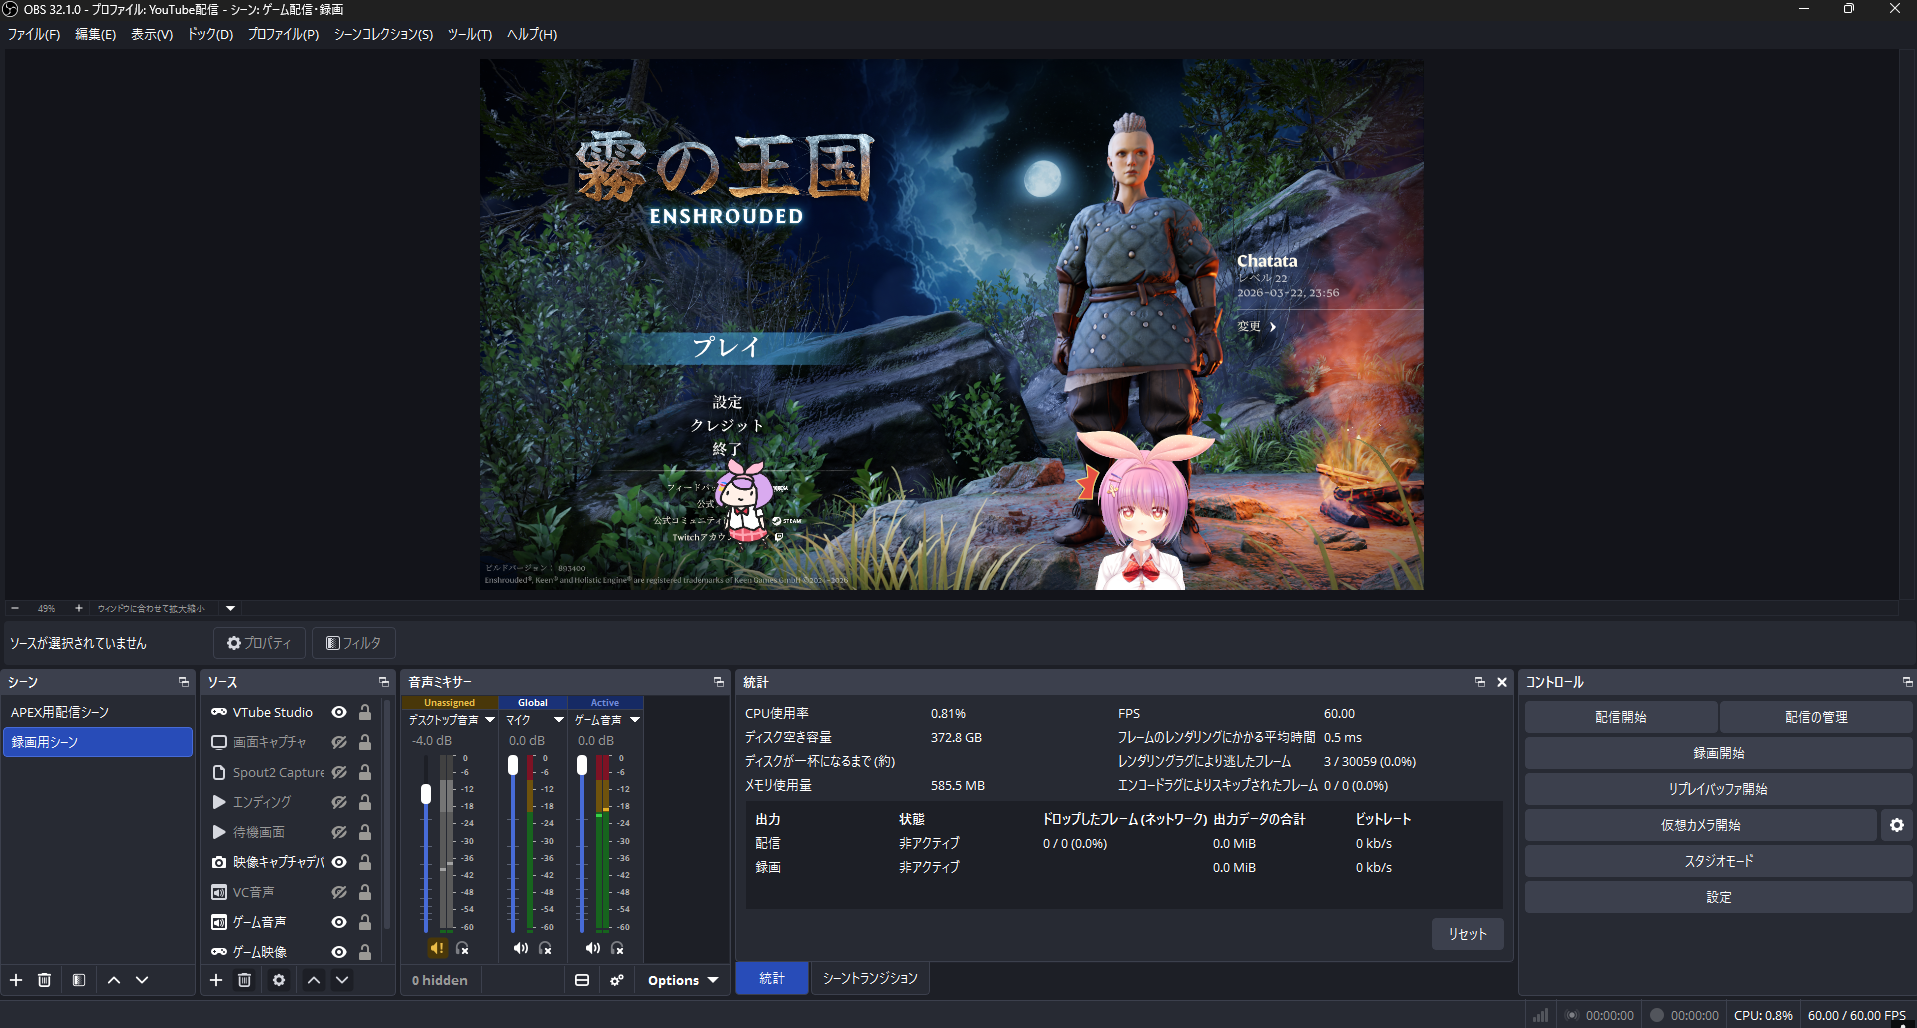Toggle visibility of 画面キャプチャ source
The image size is (1917, 1028).
pos(339,741)
